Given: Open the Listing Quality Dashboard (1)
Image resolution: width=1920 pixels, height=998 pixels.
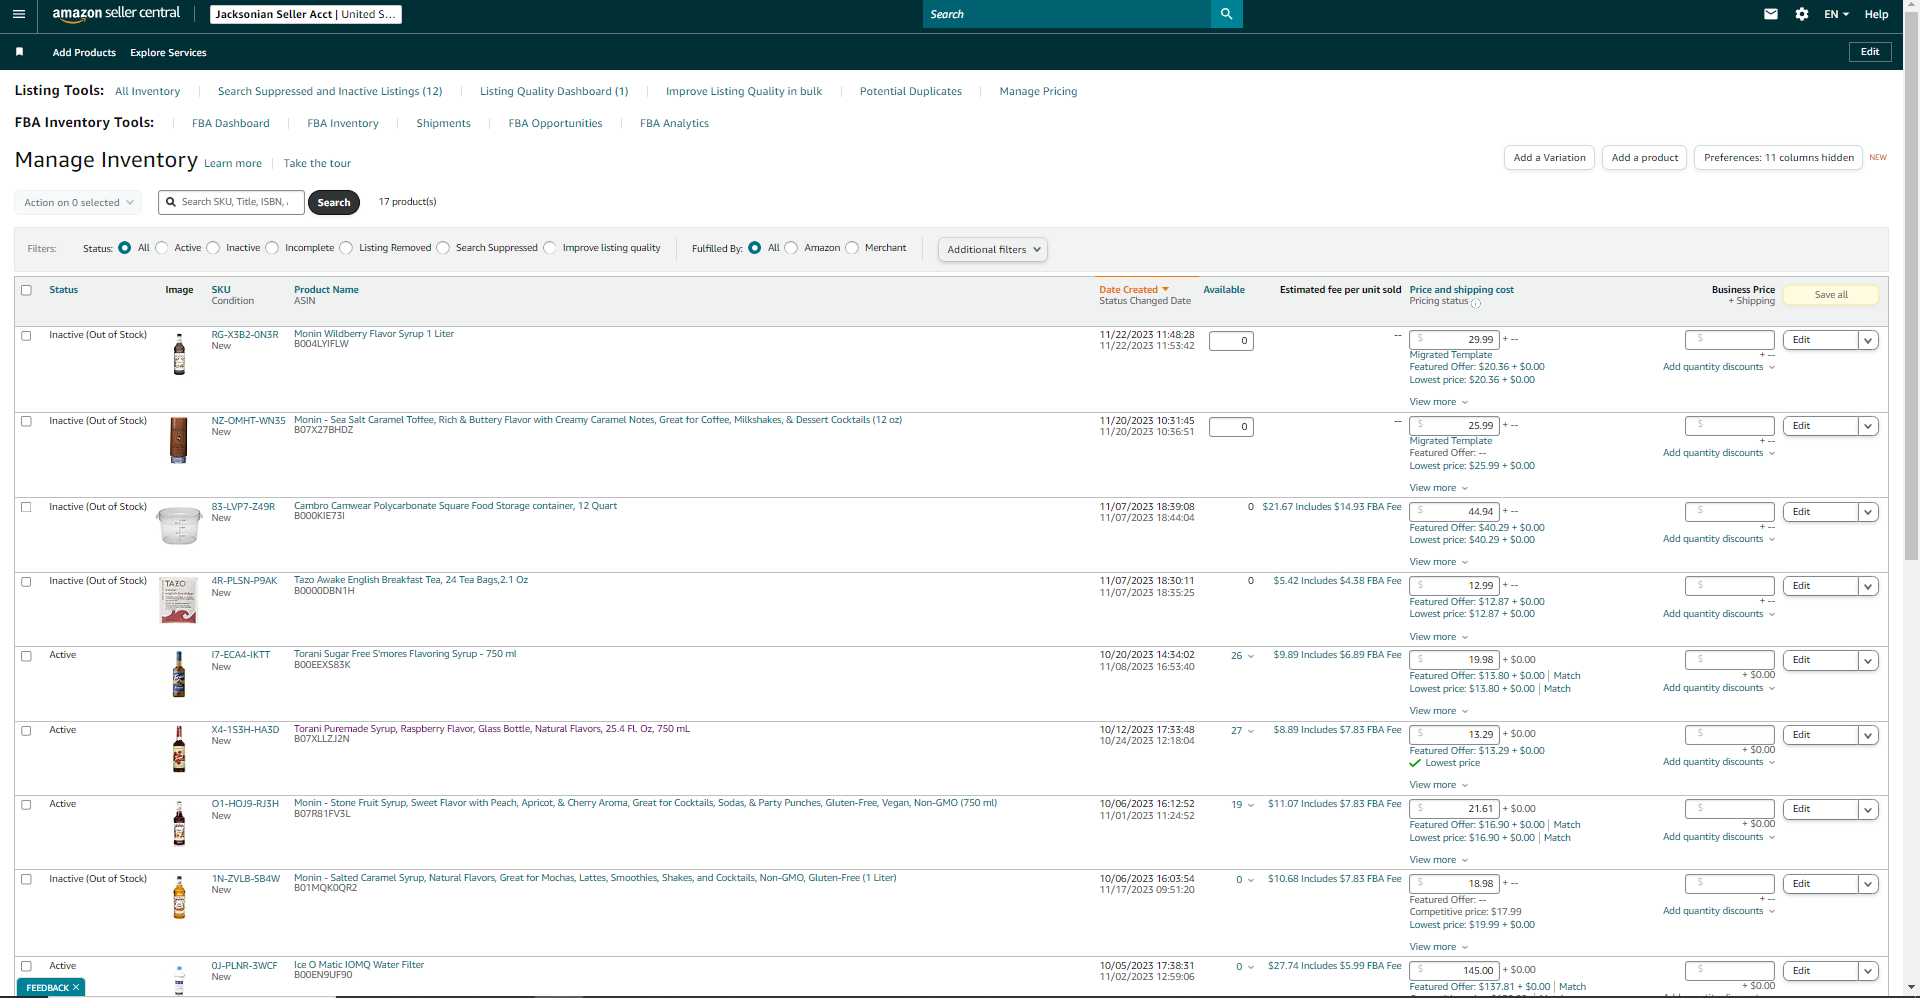Looking at the screenshot, I should tap(554, 91).
